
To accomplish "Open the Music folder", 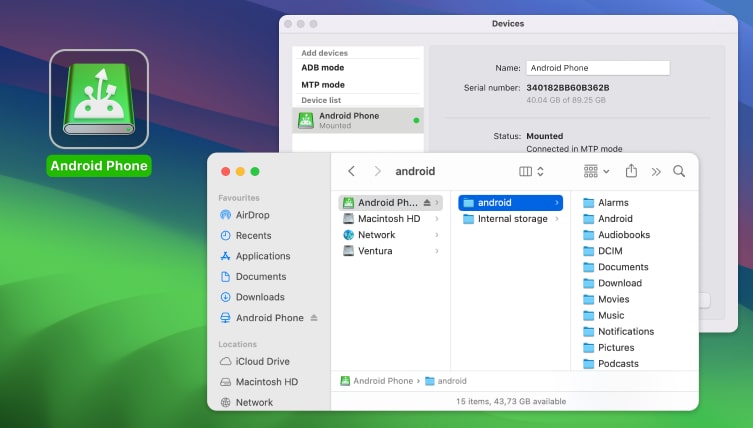I will pyautogui.click(x=604, y=315).
